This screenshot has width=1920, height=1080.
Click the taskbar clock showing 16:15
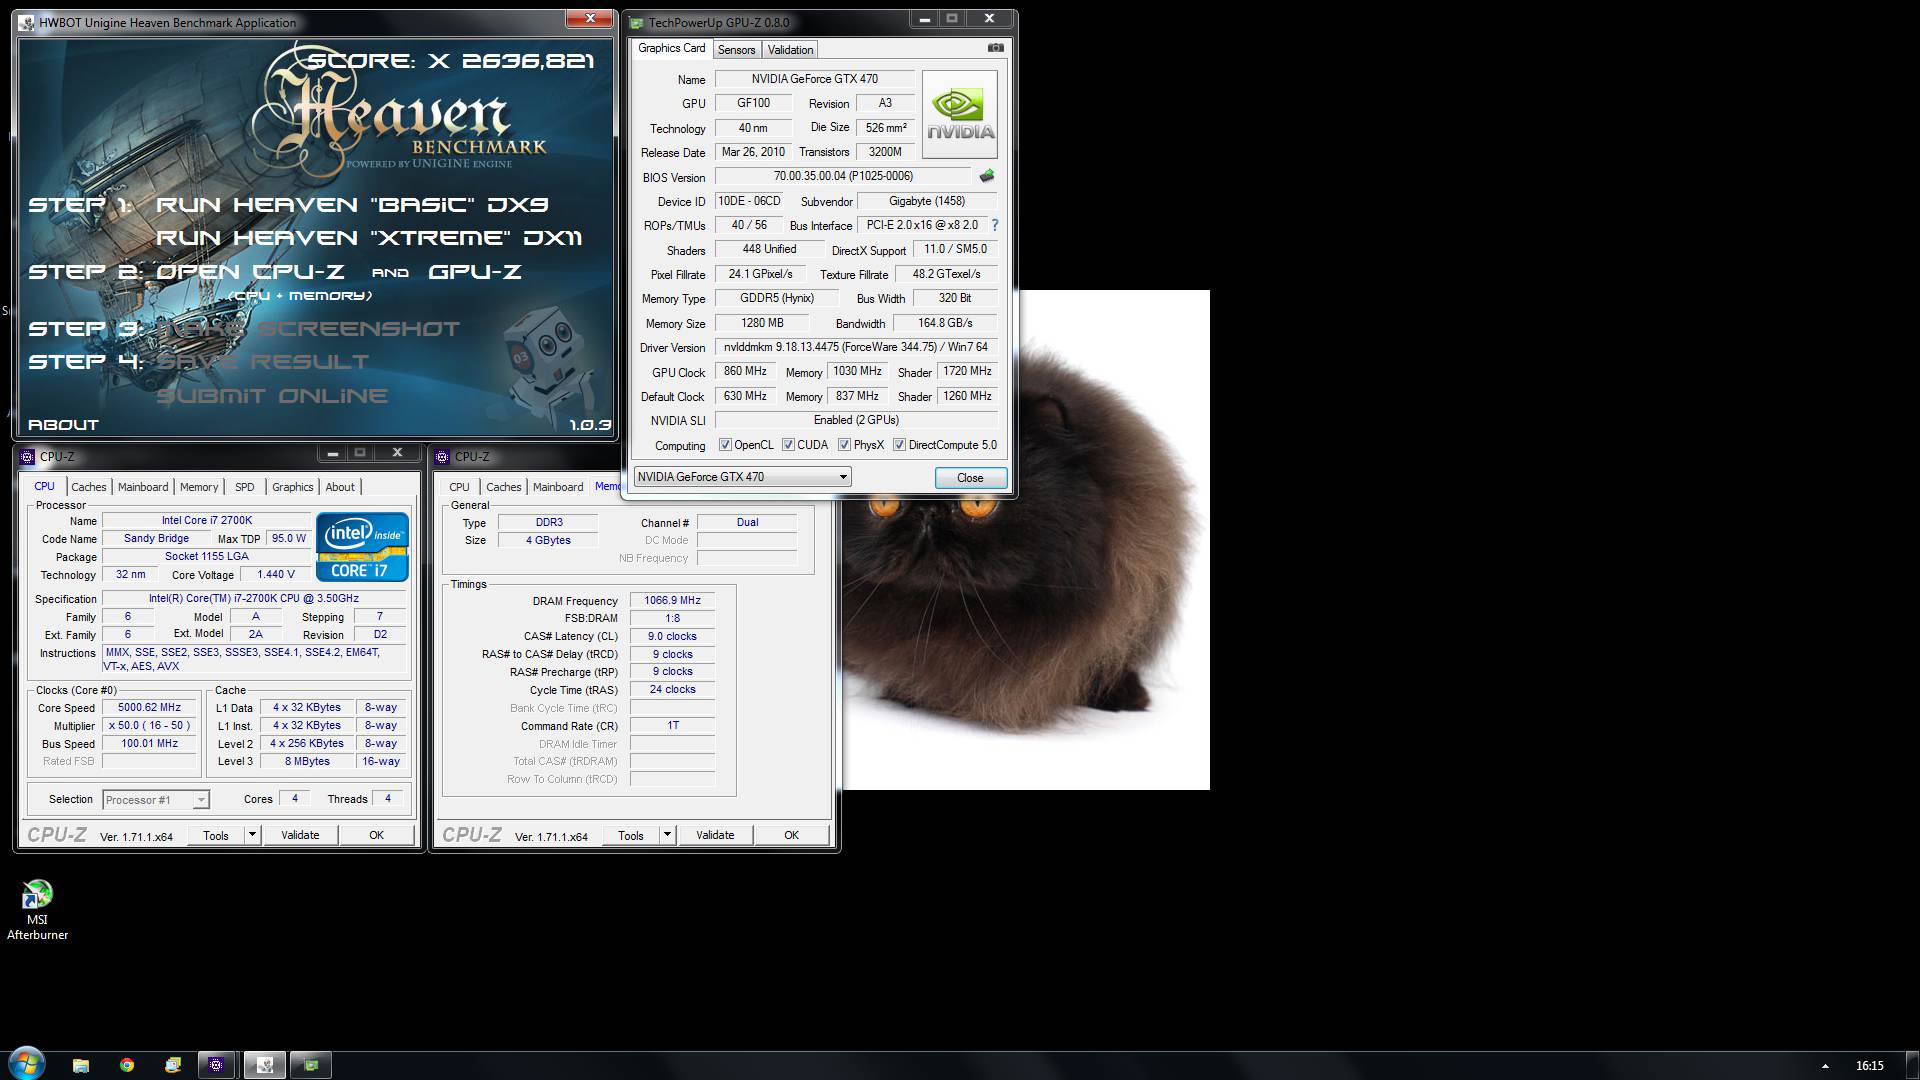click(x=1869, y=1066)
